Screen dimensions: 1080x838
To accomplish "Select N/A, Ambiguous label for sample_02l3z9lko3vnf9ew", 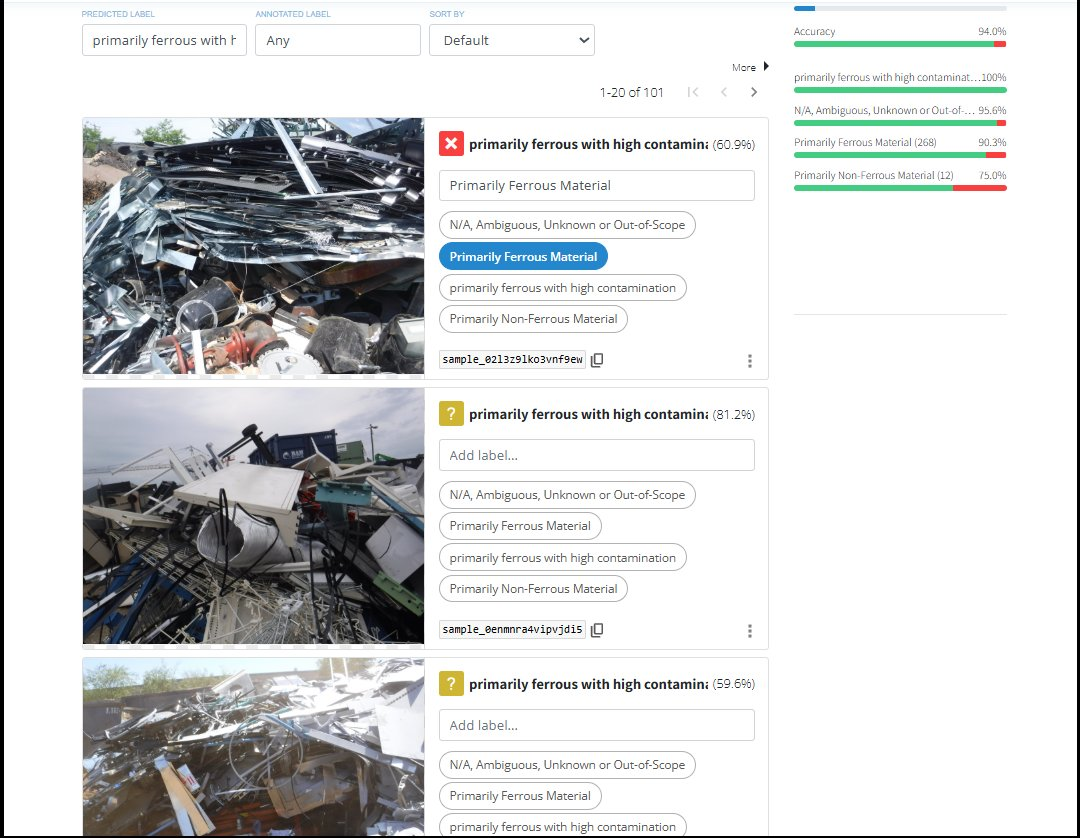I will 567,224.
